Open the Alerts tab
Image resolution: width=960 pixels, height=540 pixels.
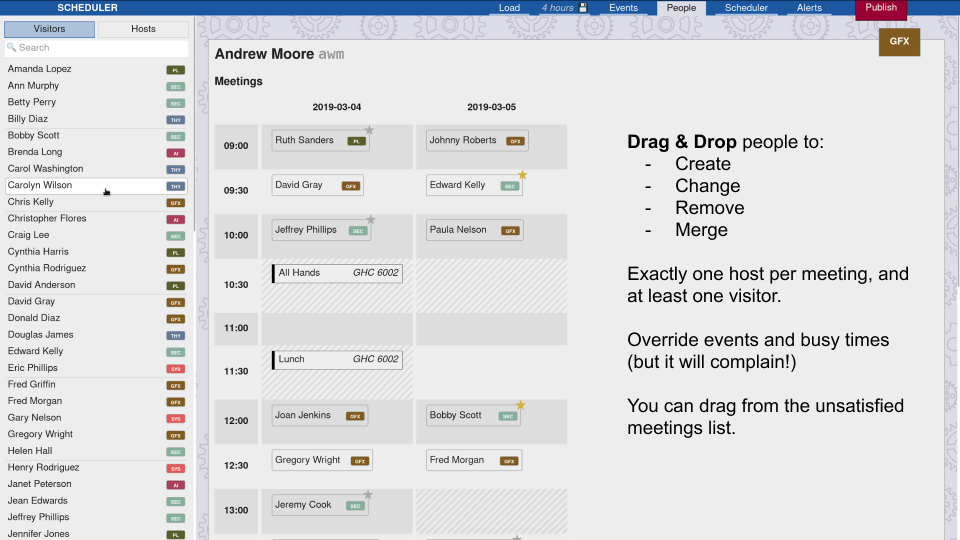(x=809, y=8)
